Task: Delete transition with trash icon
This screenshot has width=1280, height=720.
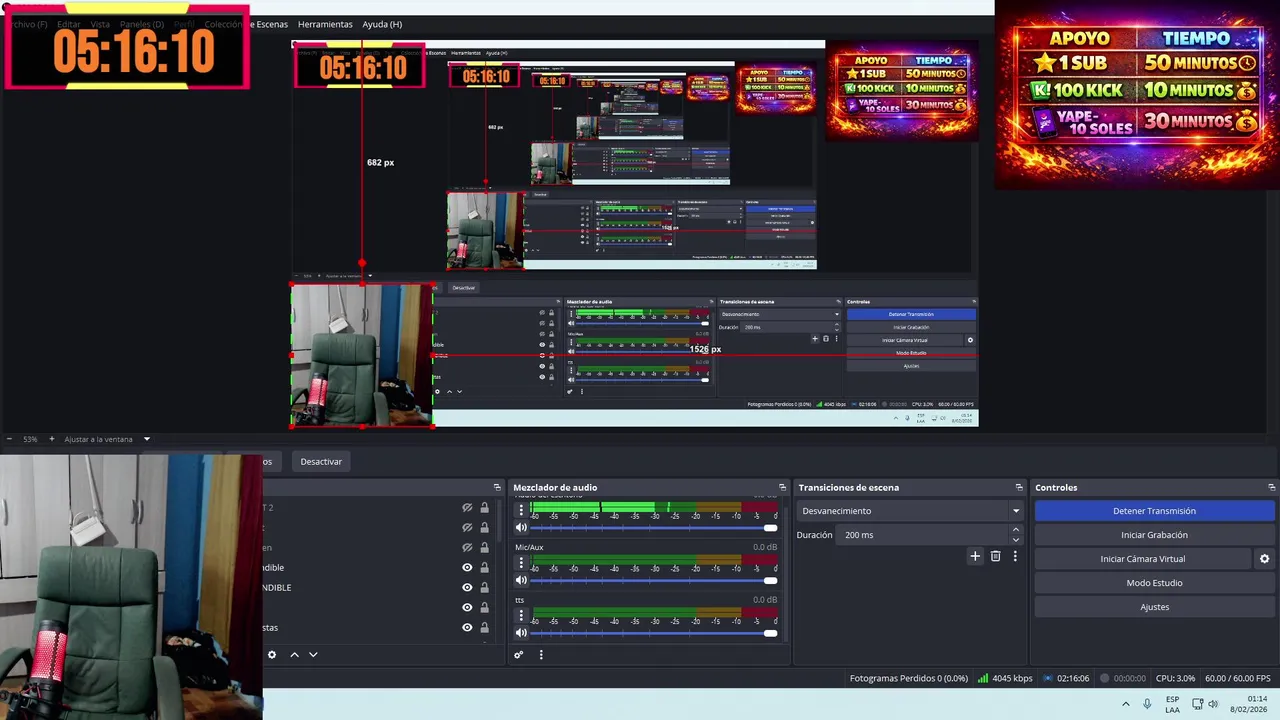Action: point(995,556)
